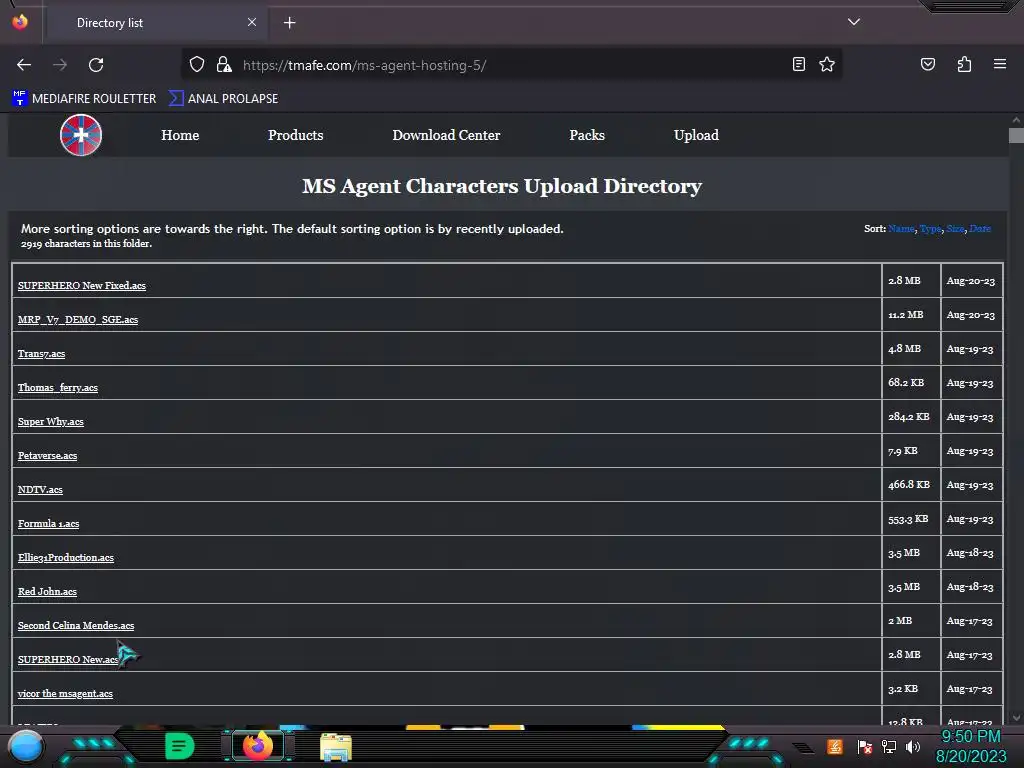Open the taskbar clock showing 9:50 PM

pyautogui.click(x=971, y=746)
